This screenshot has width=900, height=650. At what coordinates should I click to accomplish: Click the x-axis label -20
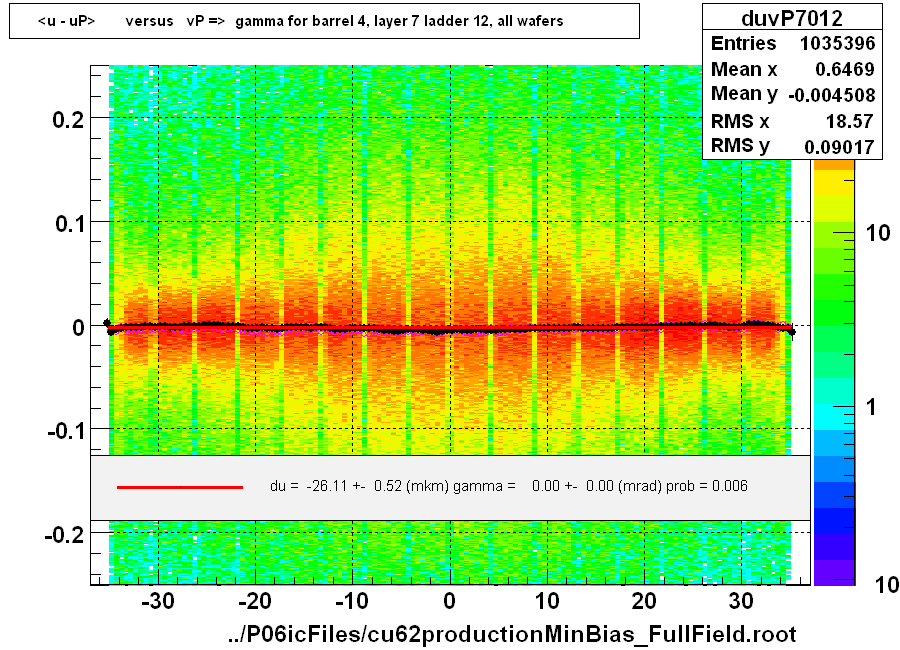255,601
